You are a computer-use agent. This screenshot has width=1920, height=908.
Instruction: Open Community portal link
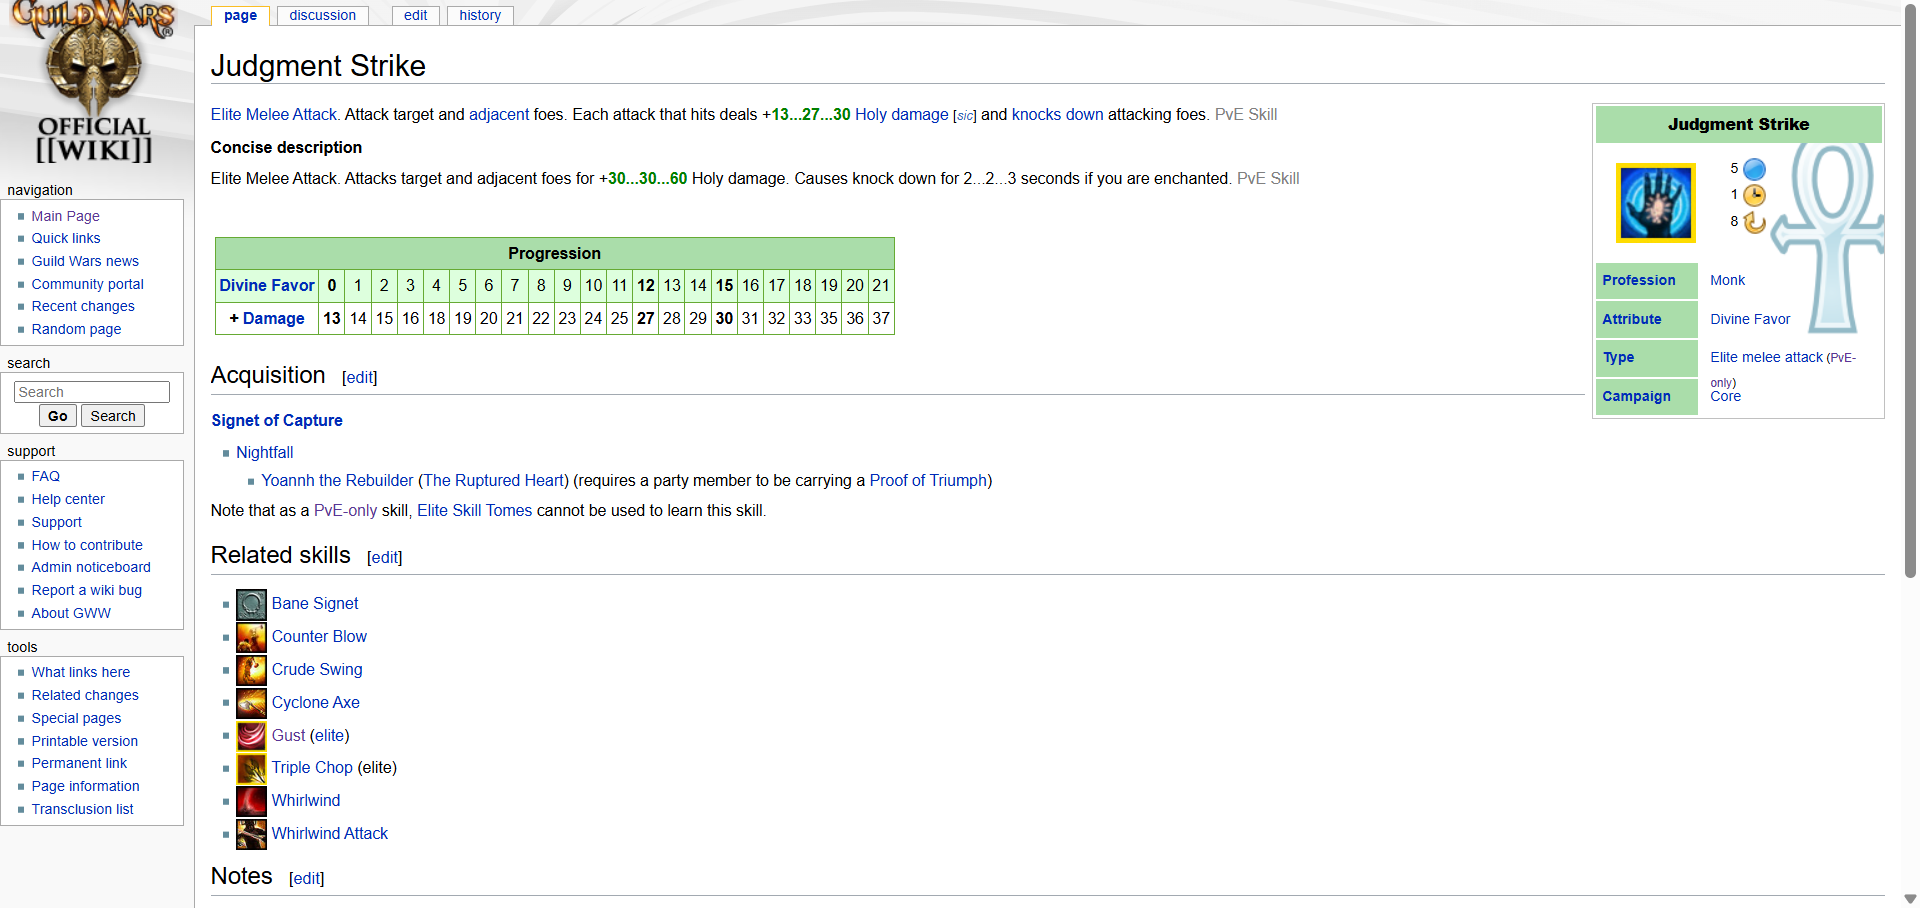coord(88,284)
